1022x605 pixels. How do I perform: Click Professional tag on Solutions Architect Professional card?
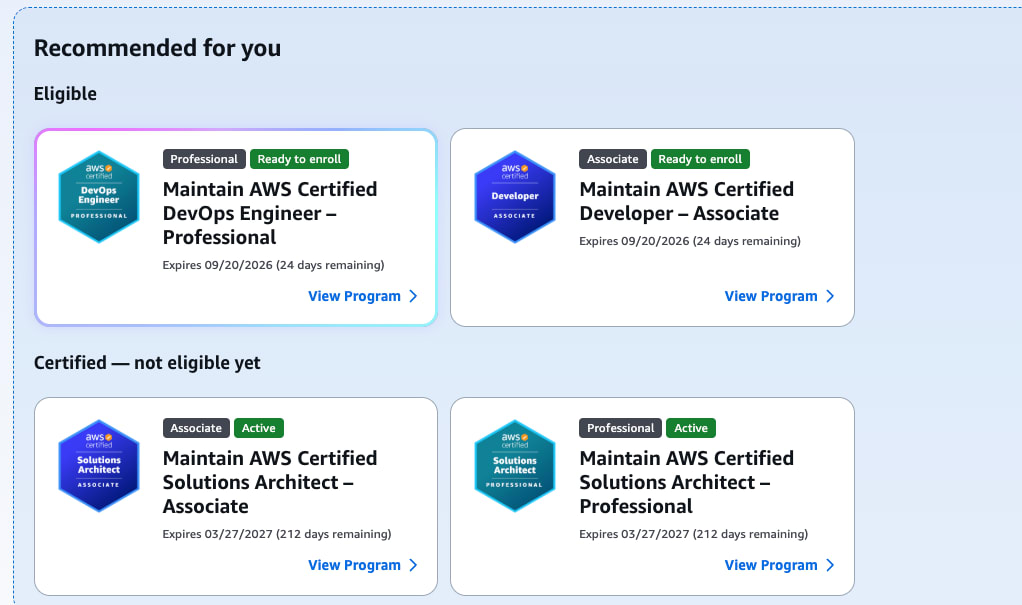[620, 428]
